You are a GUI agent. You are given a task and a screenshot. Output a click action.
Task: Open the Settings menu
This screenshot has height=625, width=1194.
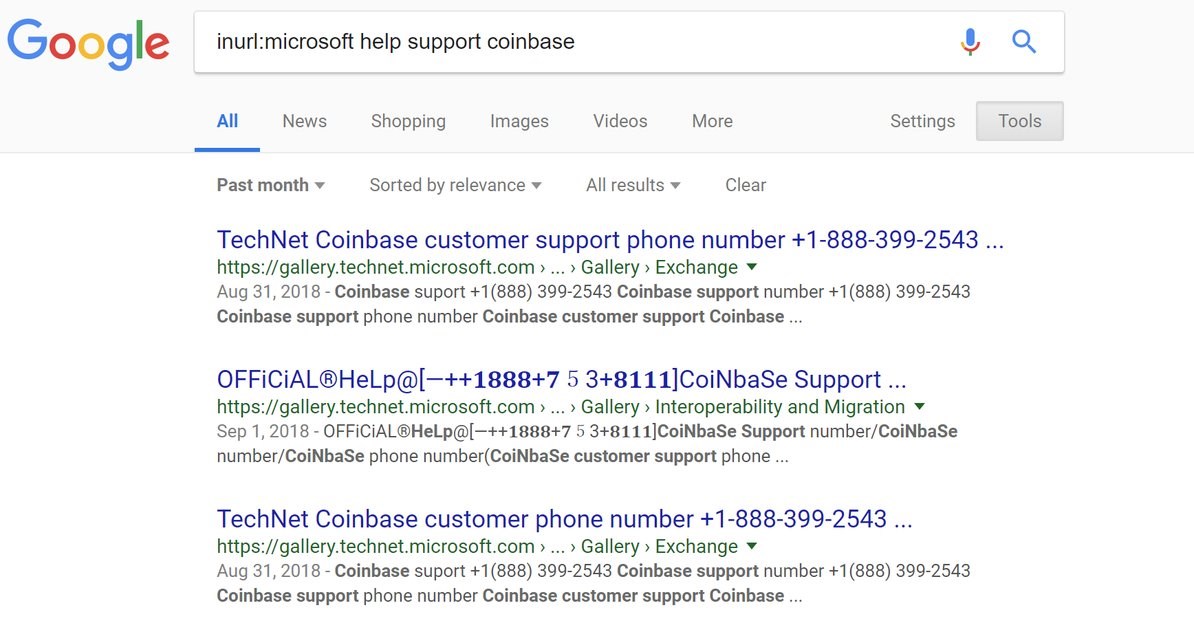click(922, 121)
